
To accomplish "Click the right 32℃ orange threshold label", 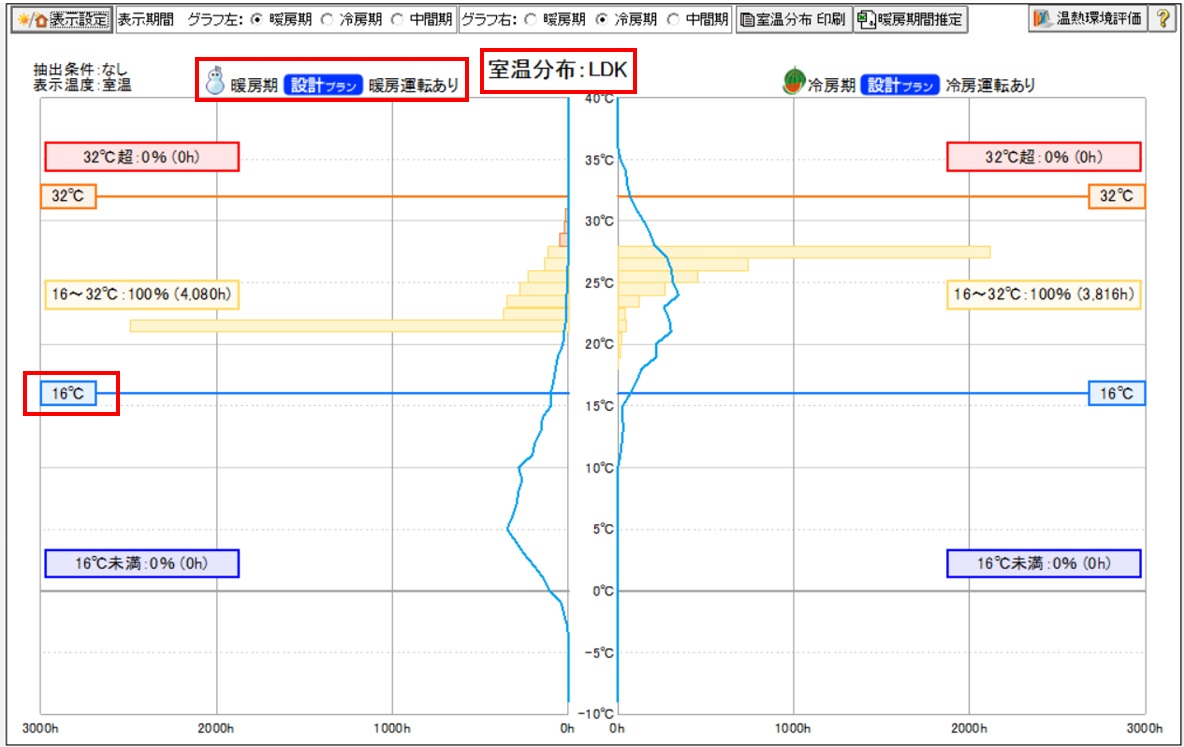I will pos(1116,197).
